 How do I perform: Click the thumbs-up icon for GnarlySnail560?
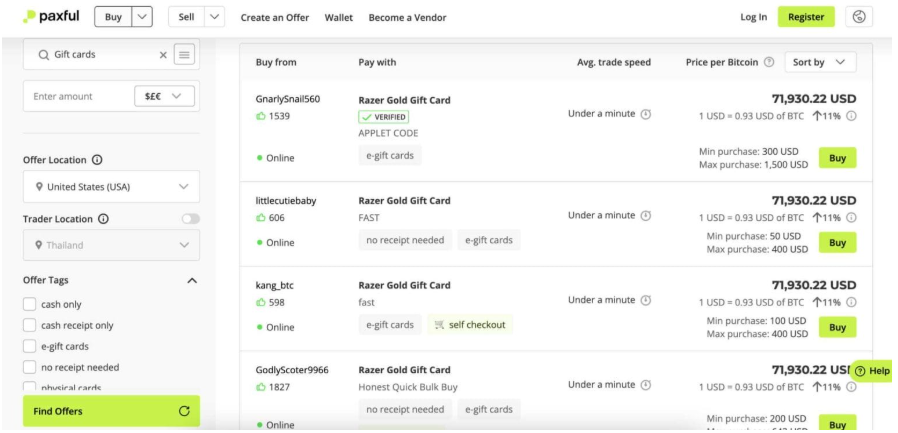(261, 116)
